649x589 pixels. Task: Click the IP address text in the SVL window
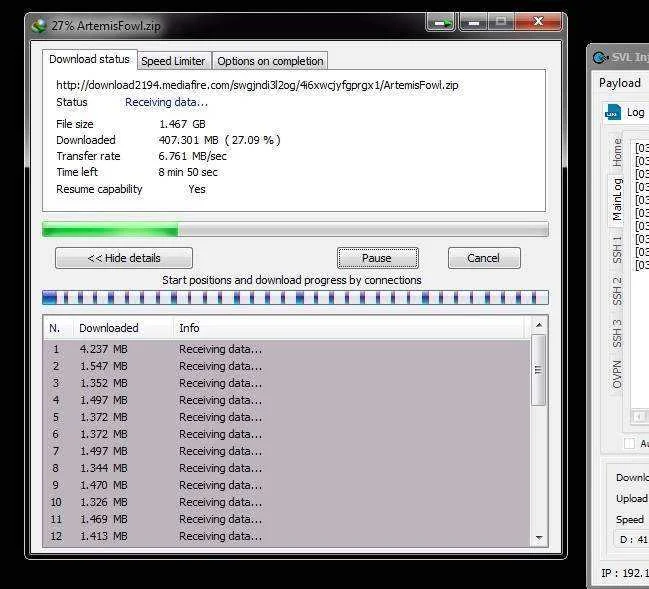click(624, 573)
